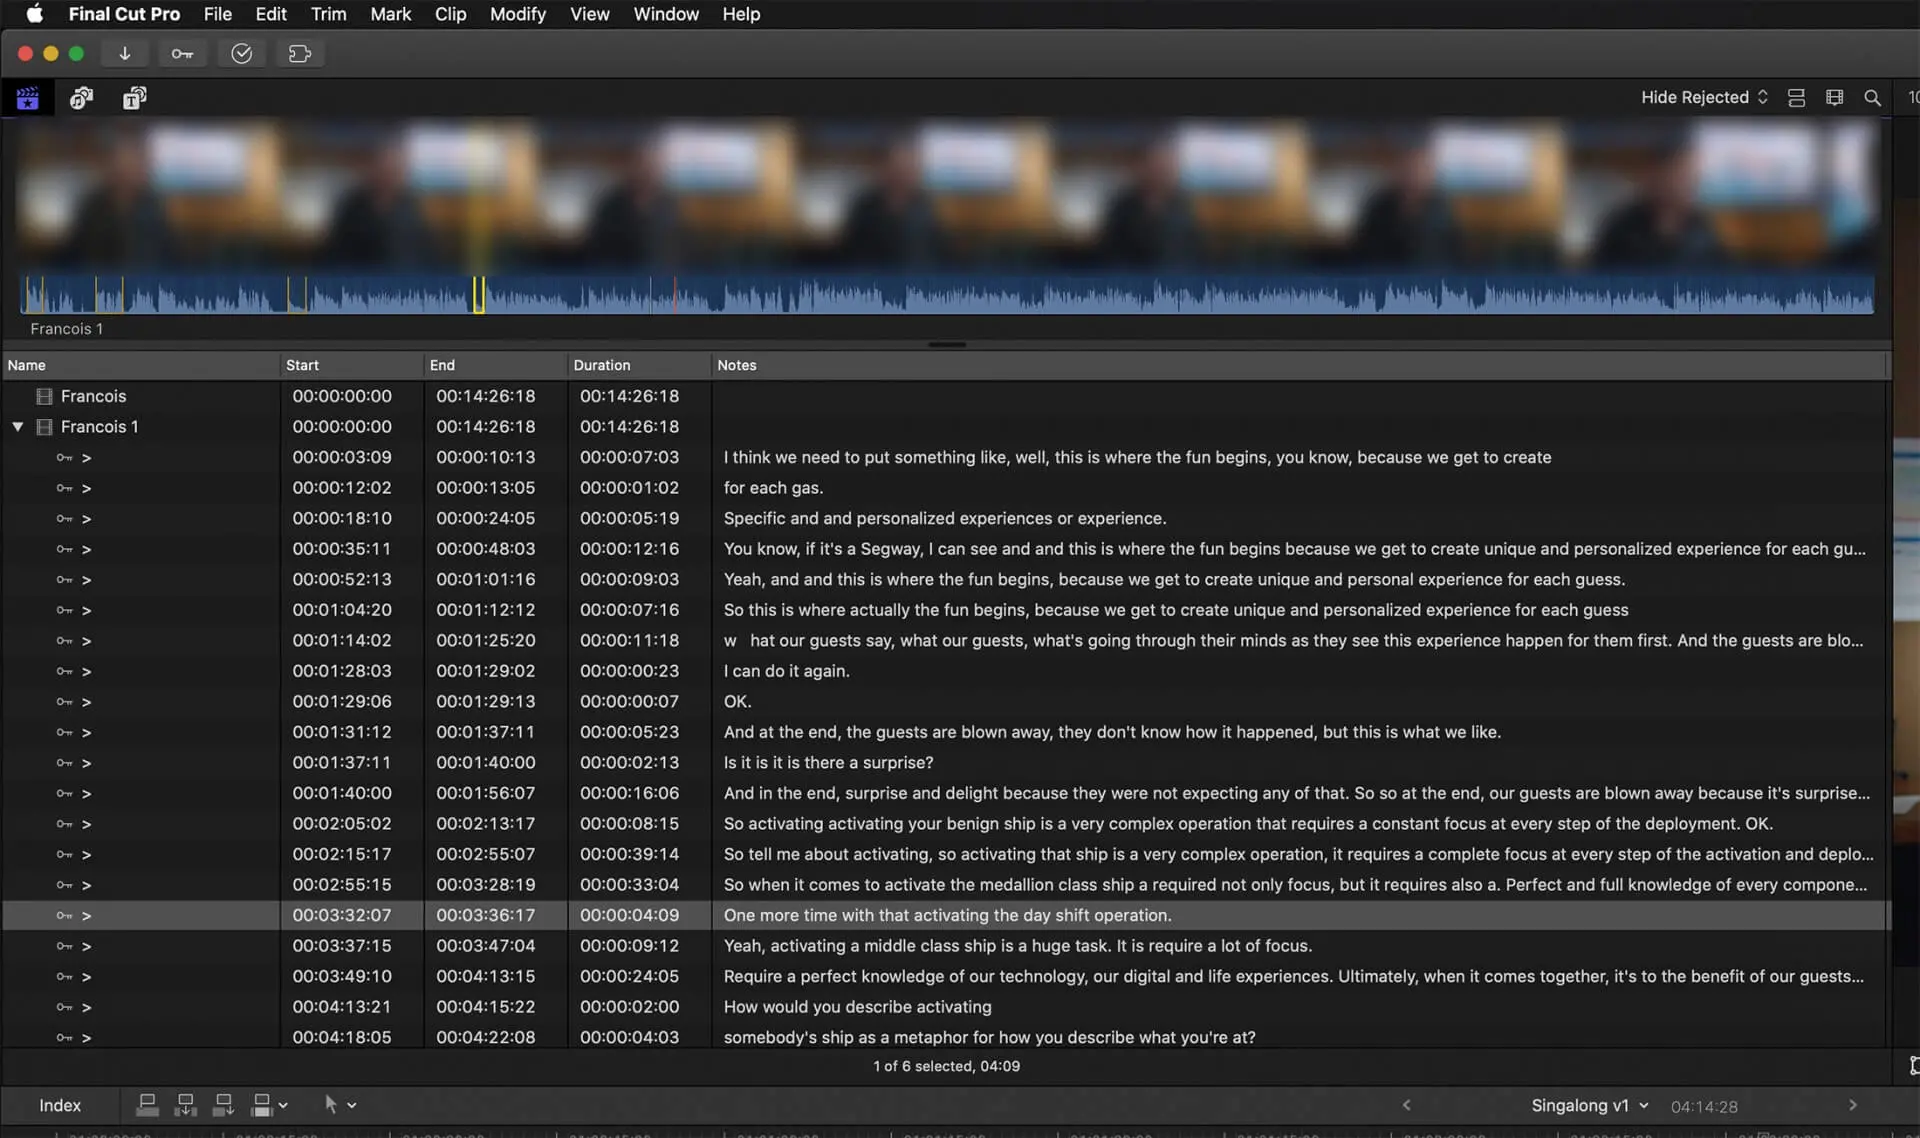This screenshot has width=1920, height=1138.
Task: Click Connect clip to primary storyline button
Action: point(147,1105)
